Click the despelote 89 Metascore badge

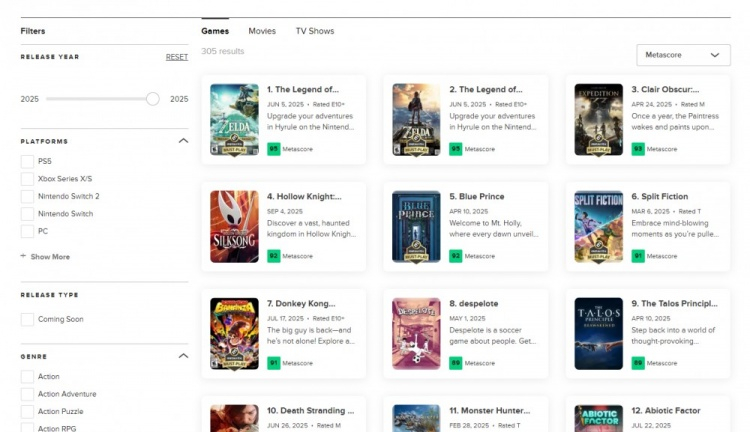coord(456,363)
